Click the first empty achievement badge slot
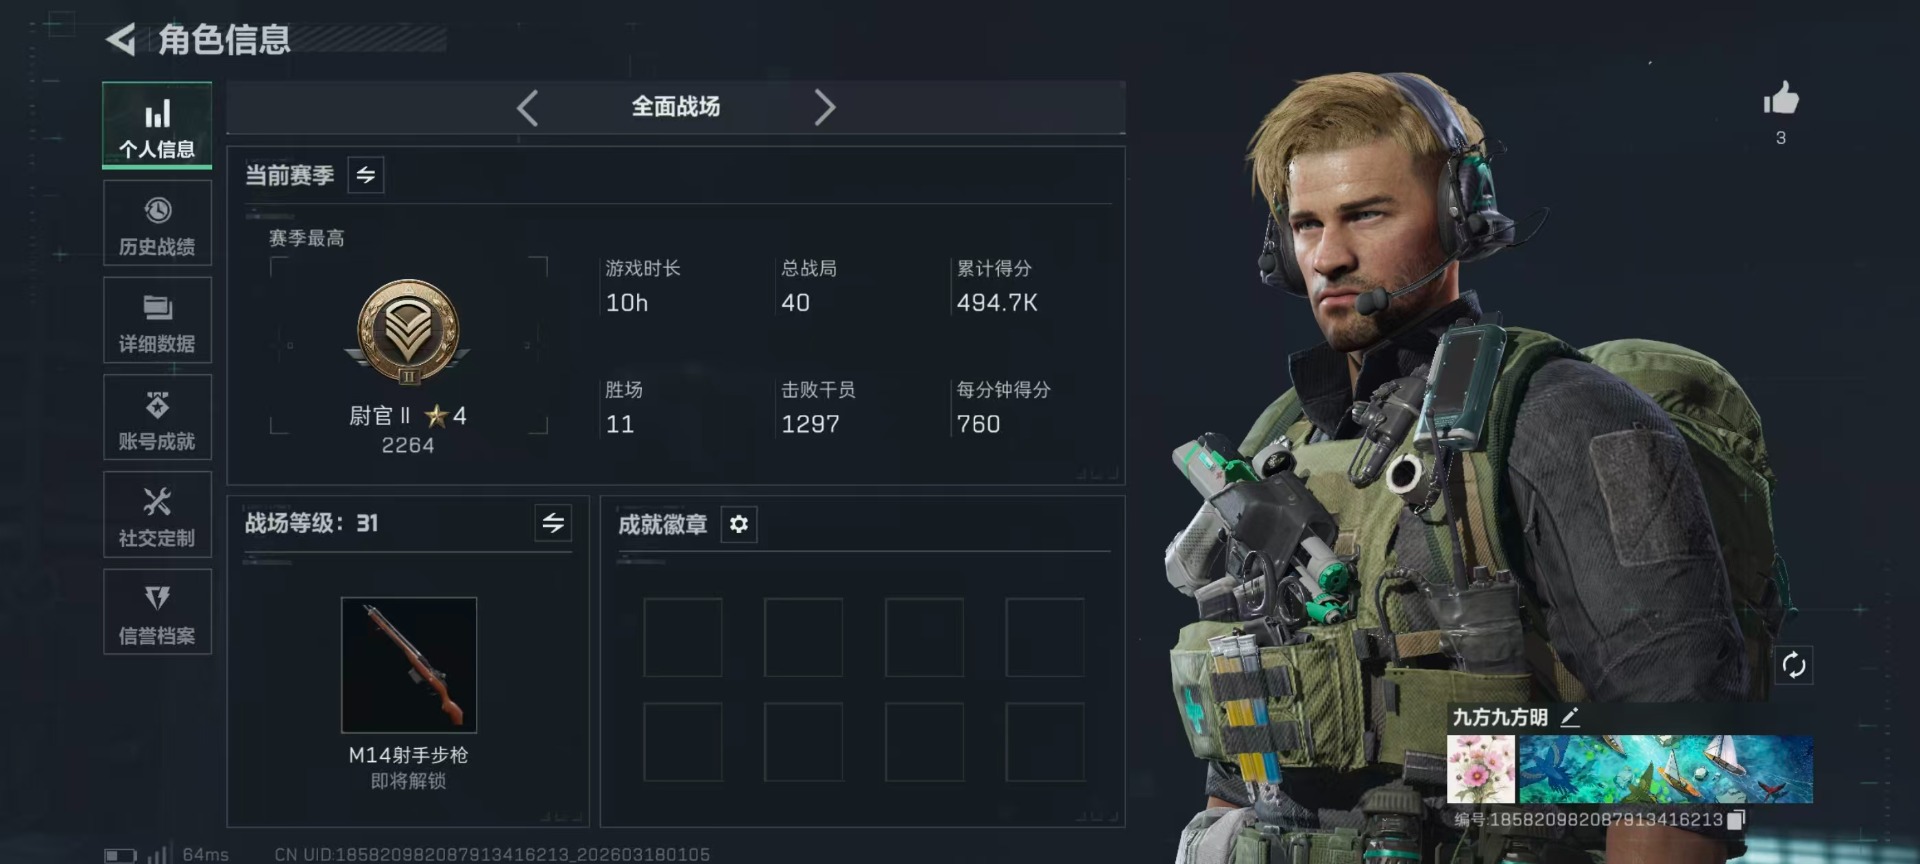 pyautogui.click(x=683, y=637)
